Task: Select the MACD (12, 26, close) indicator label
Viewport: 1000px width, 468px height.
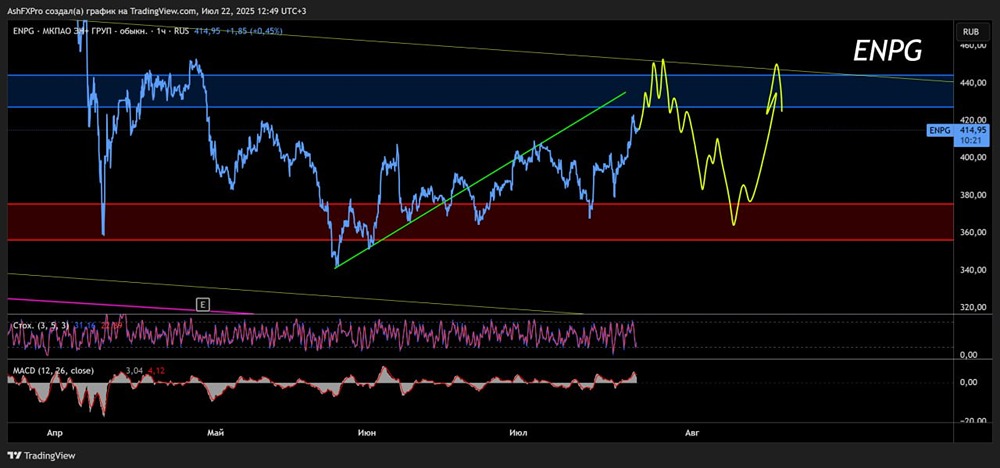Action: click(x=54, y=370)
